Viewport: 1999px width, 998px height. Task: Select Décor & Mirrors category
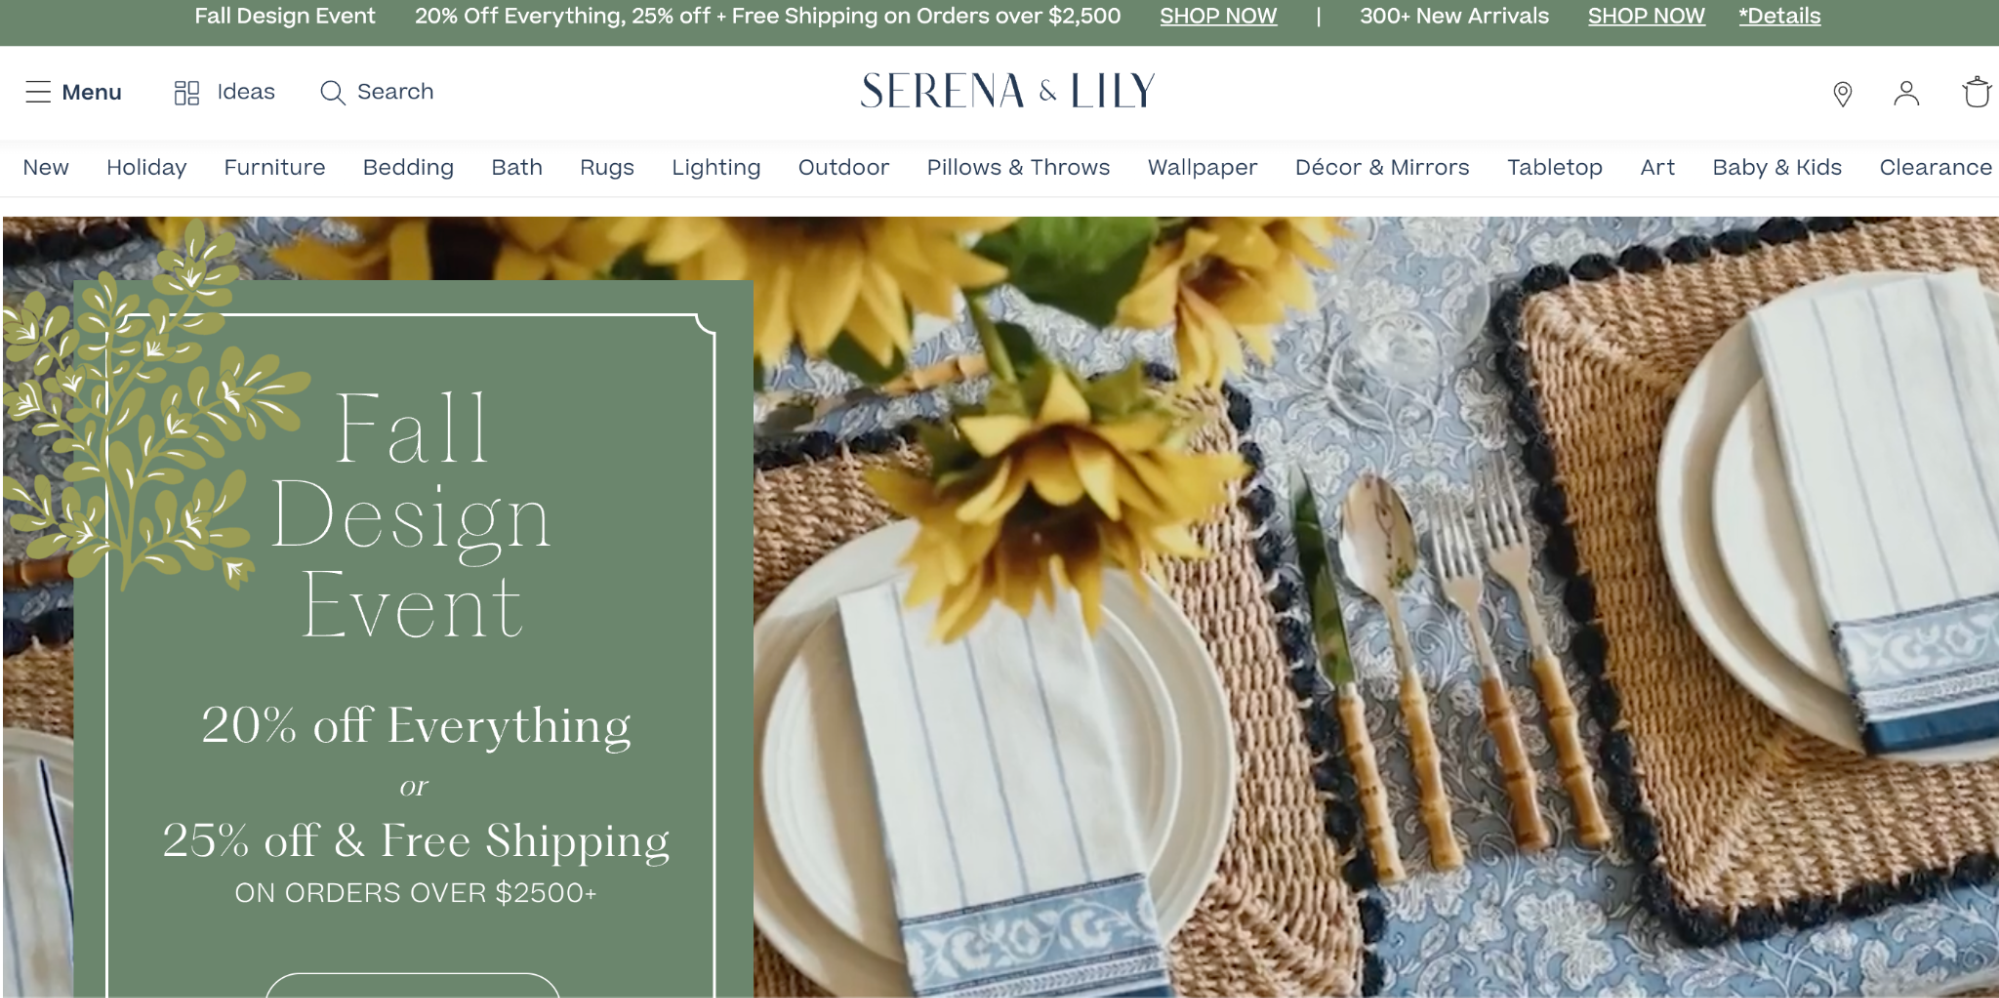tap(1382, 167)
